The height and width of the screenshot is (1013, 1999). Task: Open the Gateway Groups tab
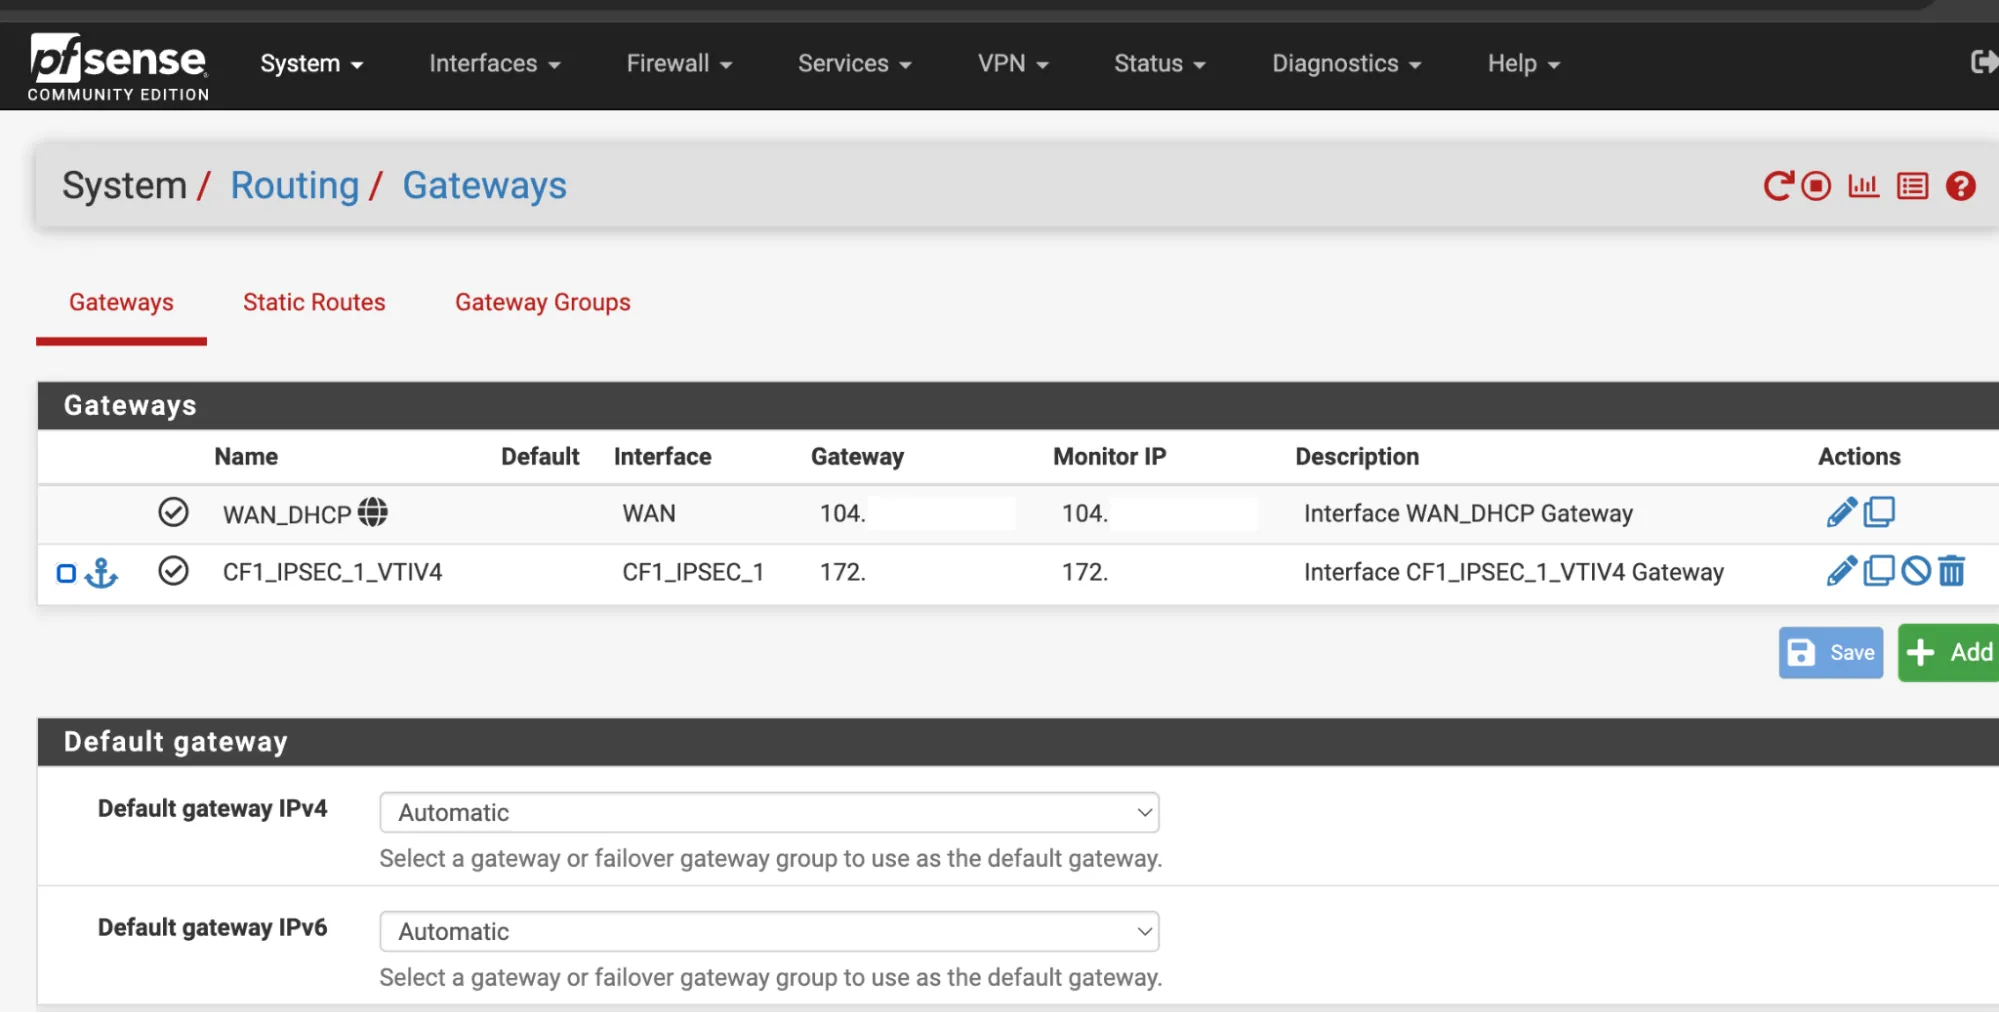(542, 302)
